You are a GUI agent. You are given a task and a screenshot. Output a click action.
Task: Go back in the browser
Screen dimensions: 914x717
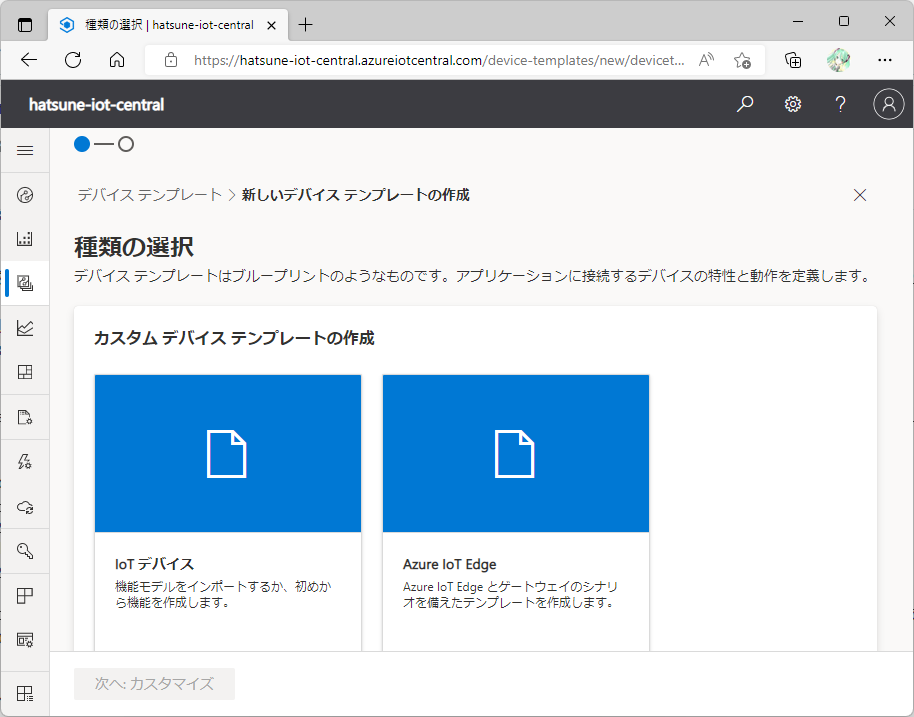click(x=29, y=60)
